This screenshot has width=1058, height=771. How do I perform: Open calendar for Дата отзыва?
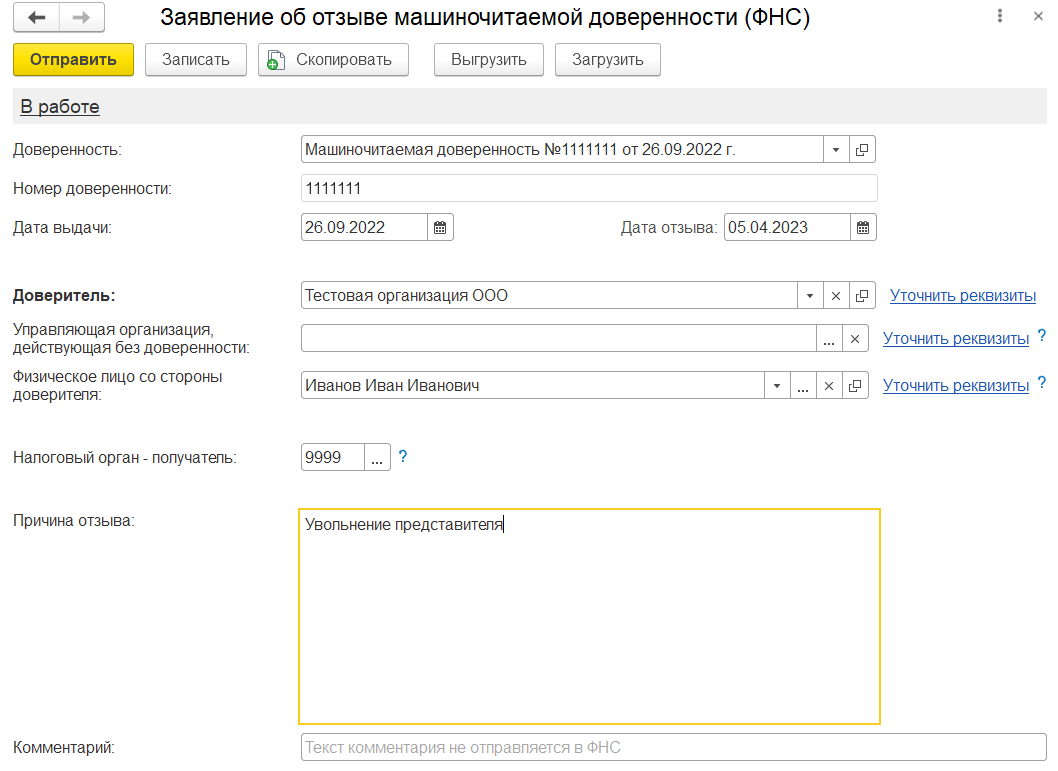(x=863, y=227)
